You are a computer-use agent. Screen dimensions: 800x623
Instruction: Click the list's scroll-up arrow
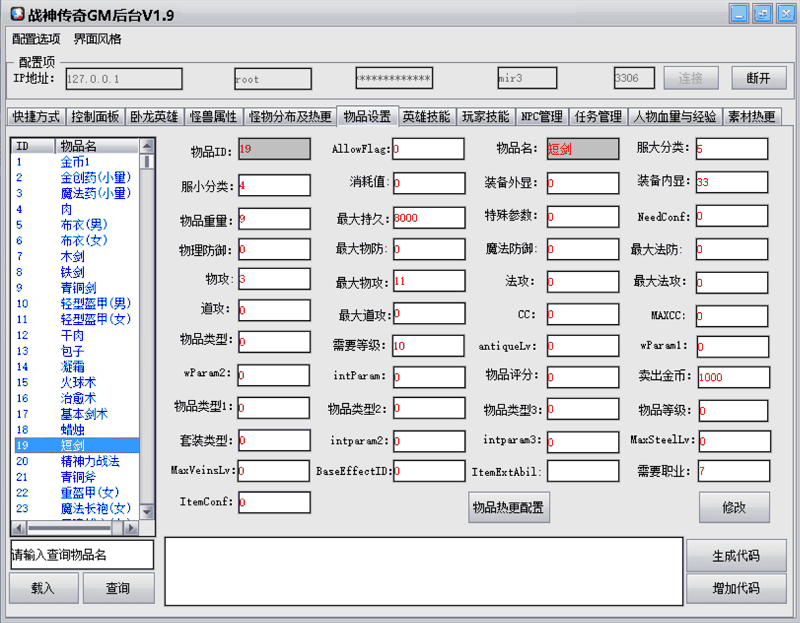[147, 145]
